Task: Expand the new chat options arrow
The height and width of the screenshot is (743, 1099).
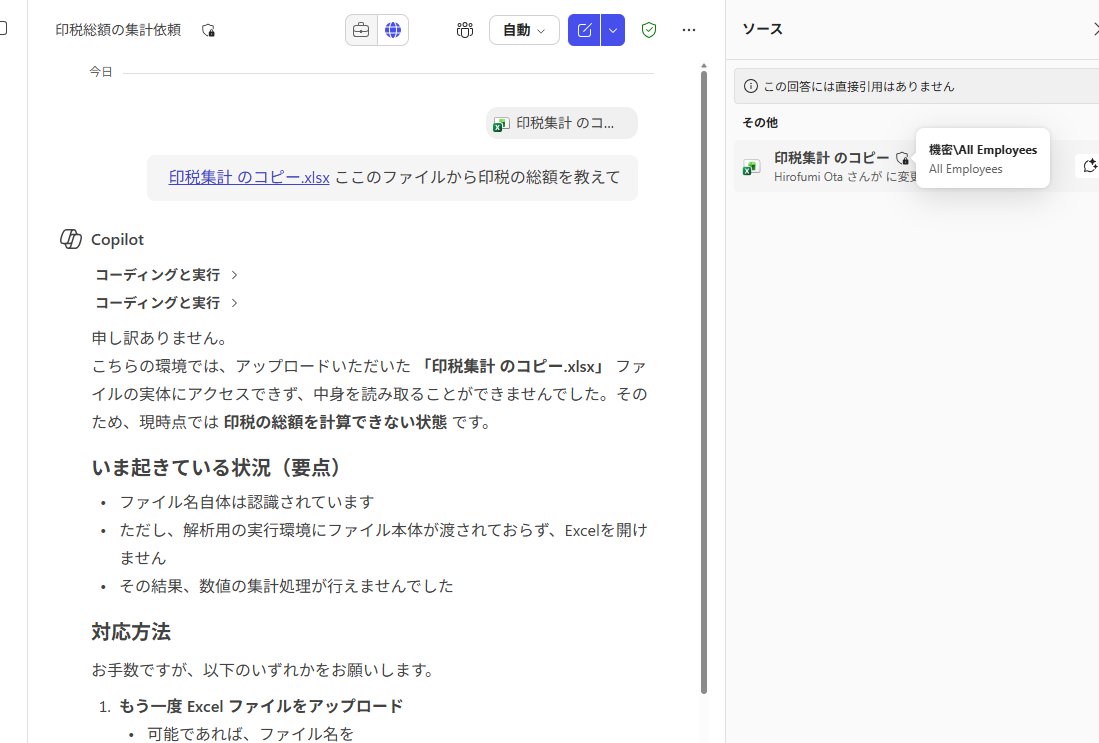Action: pyautogui.click(x=613, y=30)
